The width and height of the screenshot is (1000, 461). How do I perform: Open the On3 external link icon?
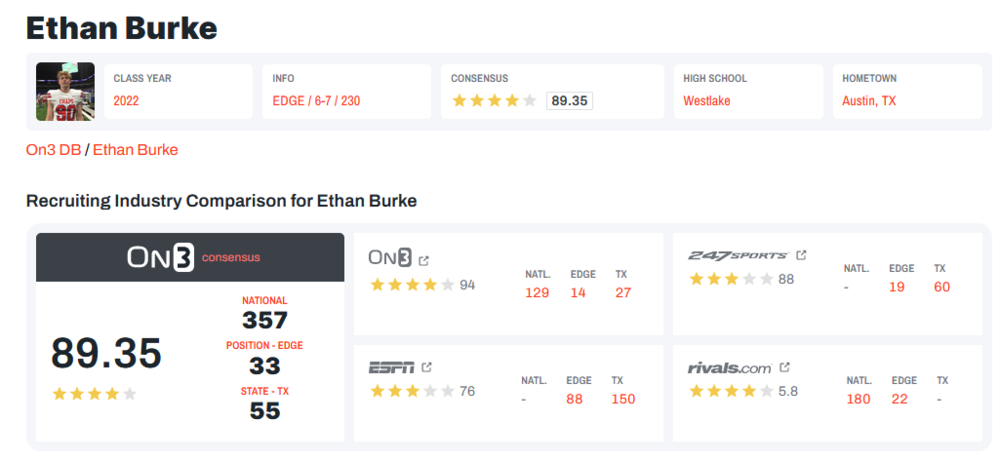pyautogui.click(x=424, y=260)
